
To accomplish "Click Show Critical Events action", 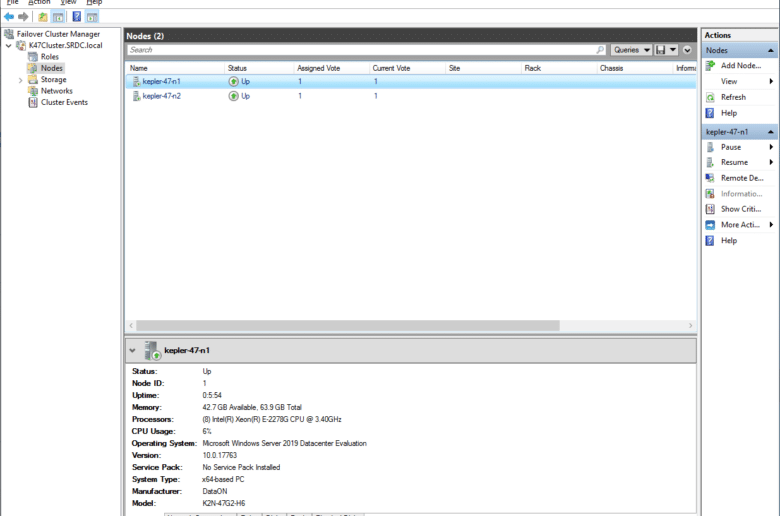I will (x=741, y=209).
